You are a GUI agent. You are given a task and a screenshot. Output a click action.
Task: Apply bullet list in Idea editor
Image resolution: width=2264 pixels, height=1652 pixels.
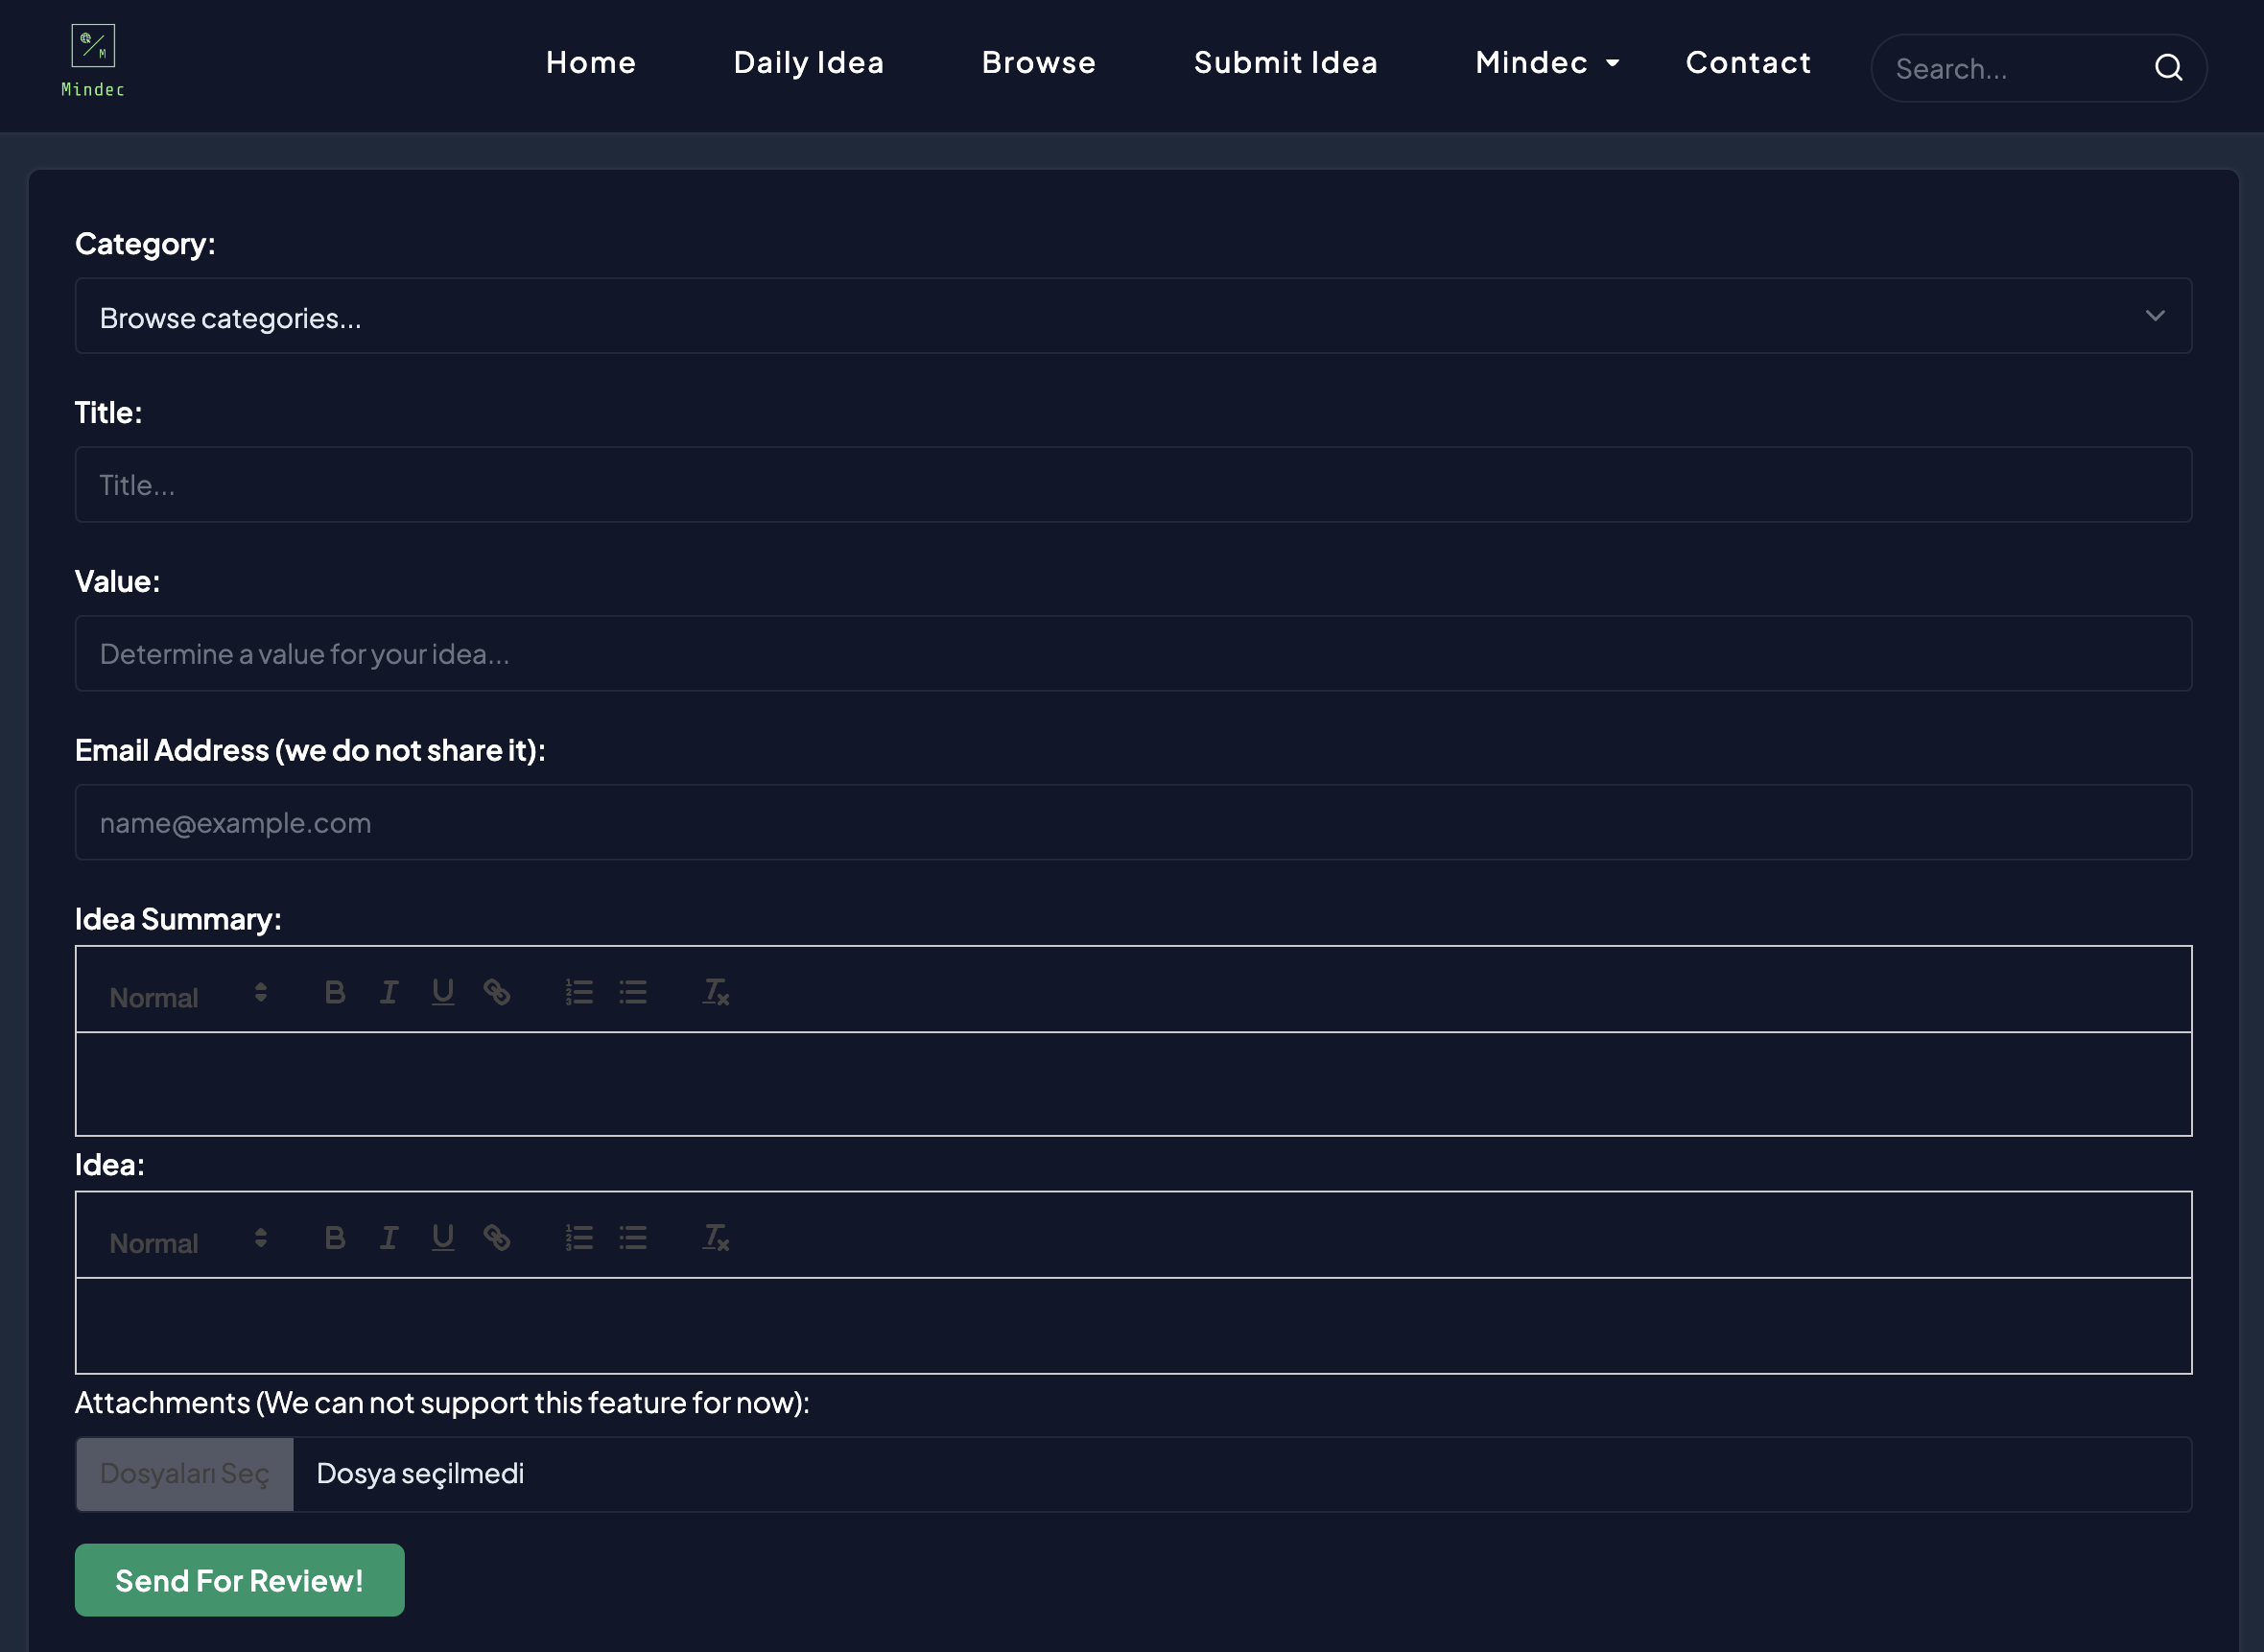633,1238
